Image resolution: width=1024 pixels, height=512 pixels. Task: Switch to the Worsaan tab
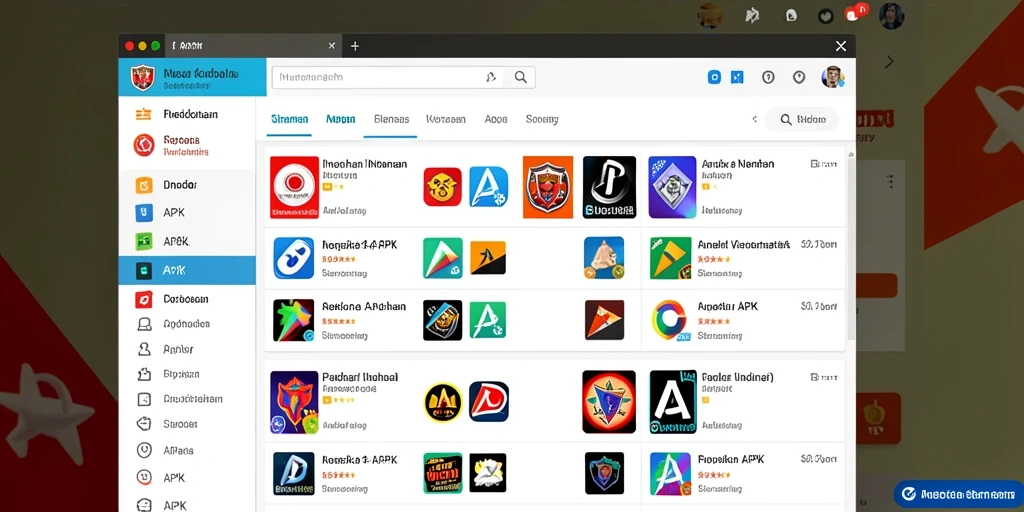(446, 120)
